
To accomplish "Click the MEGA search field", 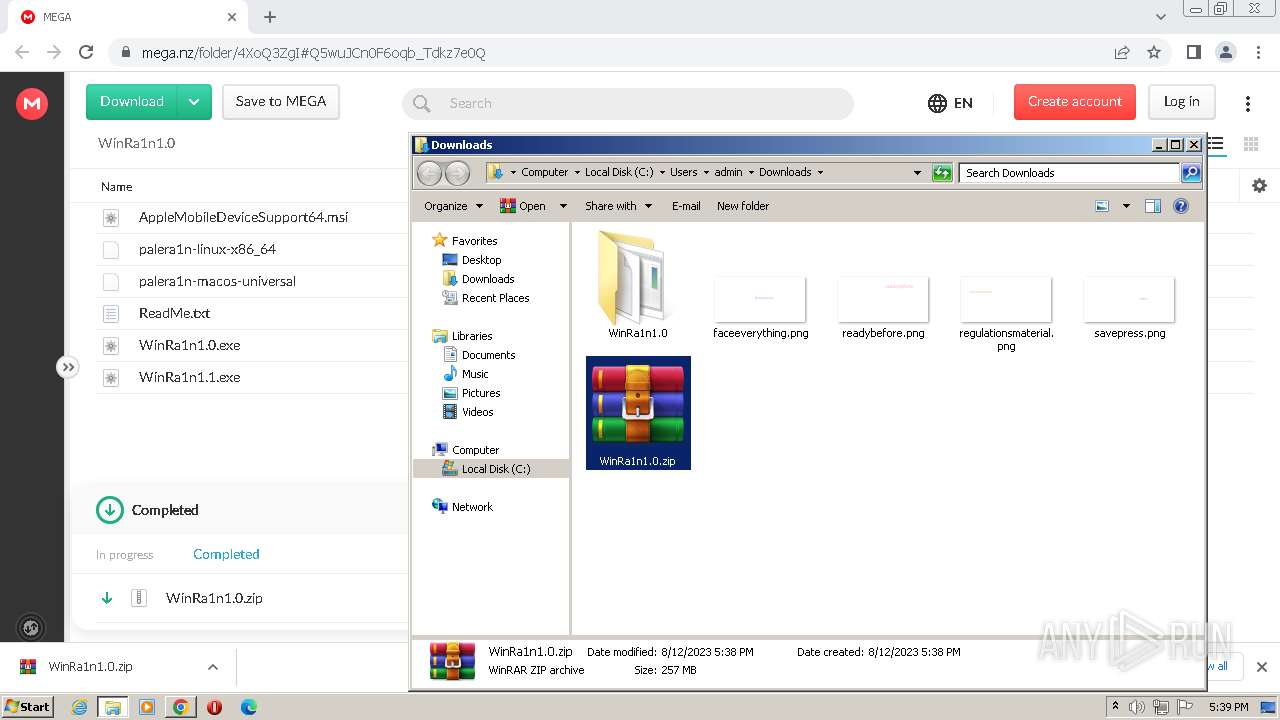I will pyautogui.click(x=628, y=103).
